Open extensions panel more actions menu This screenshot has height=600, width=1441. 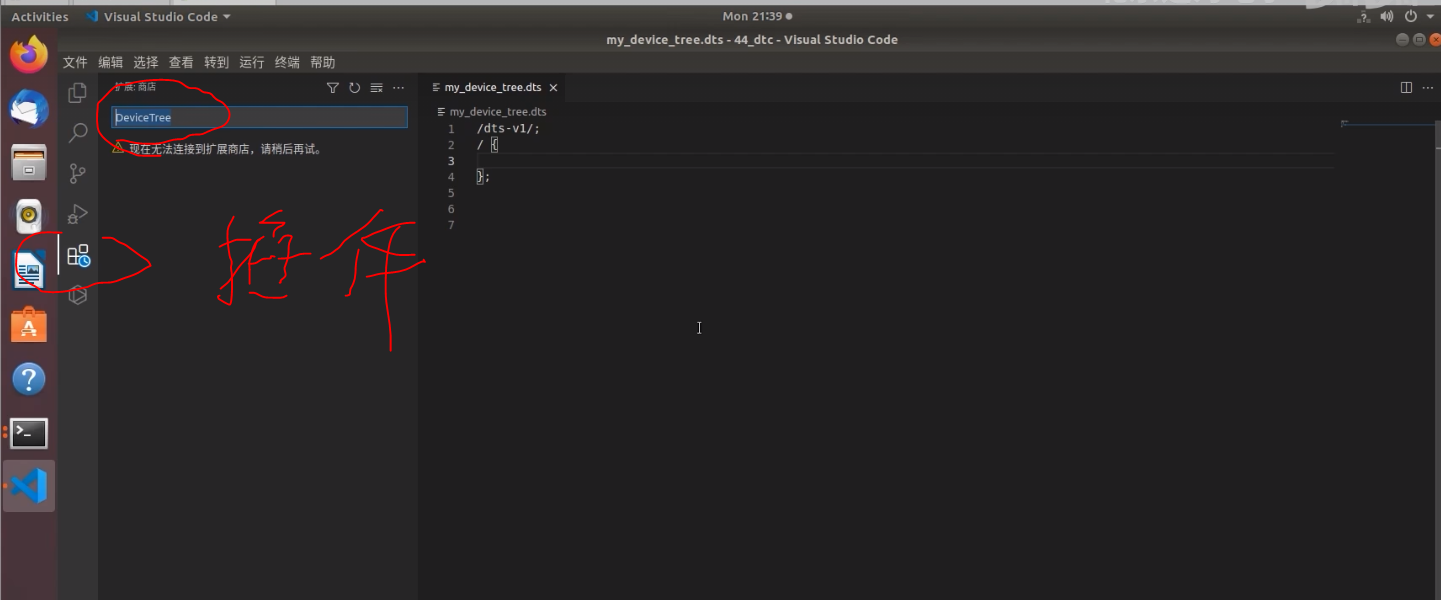(398, 88)
